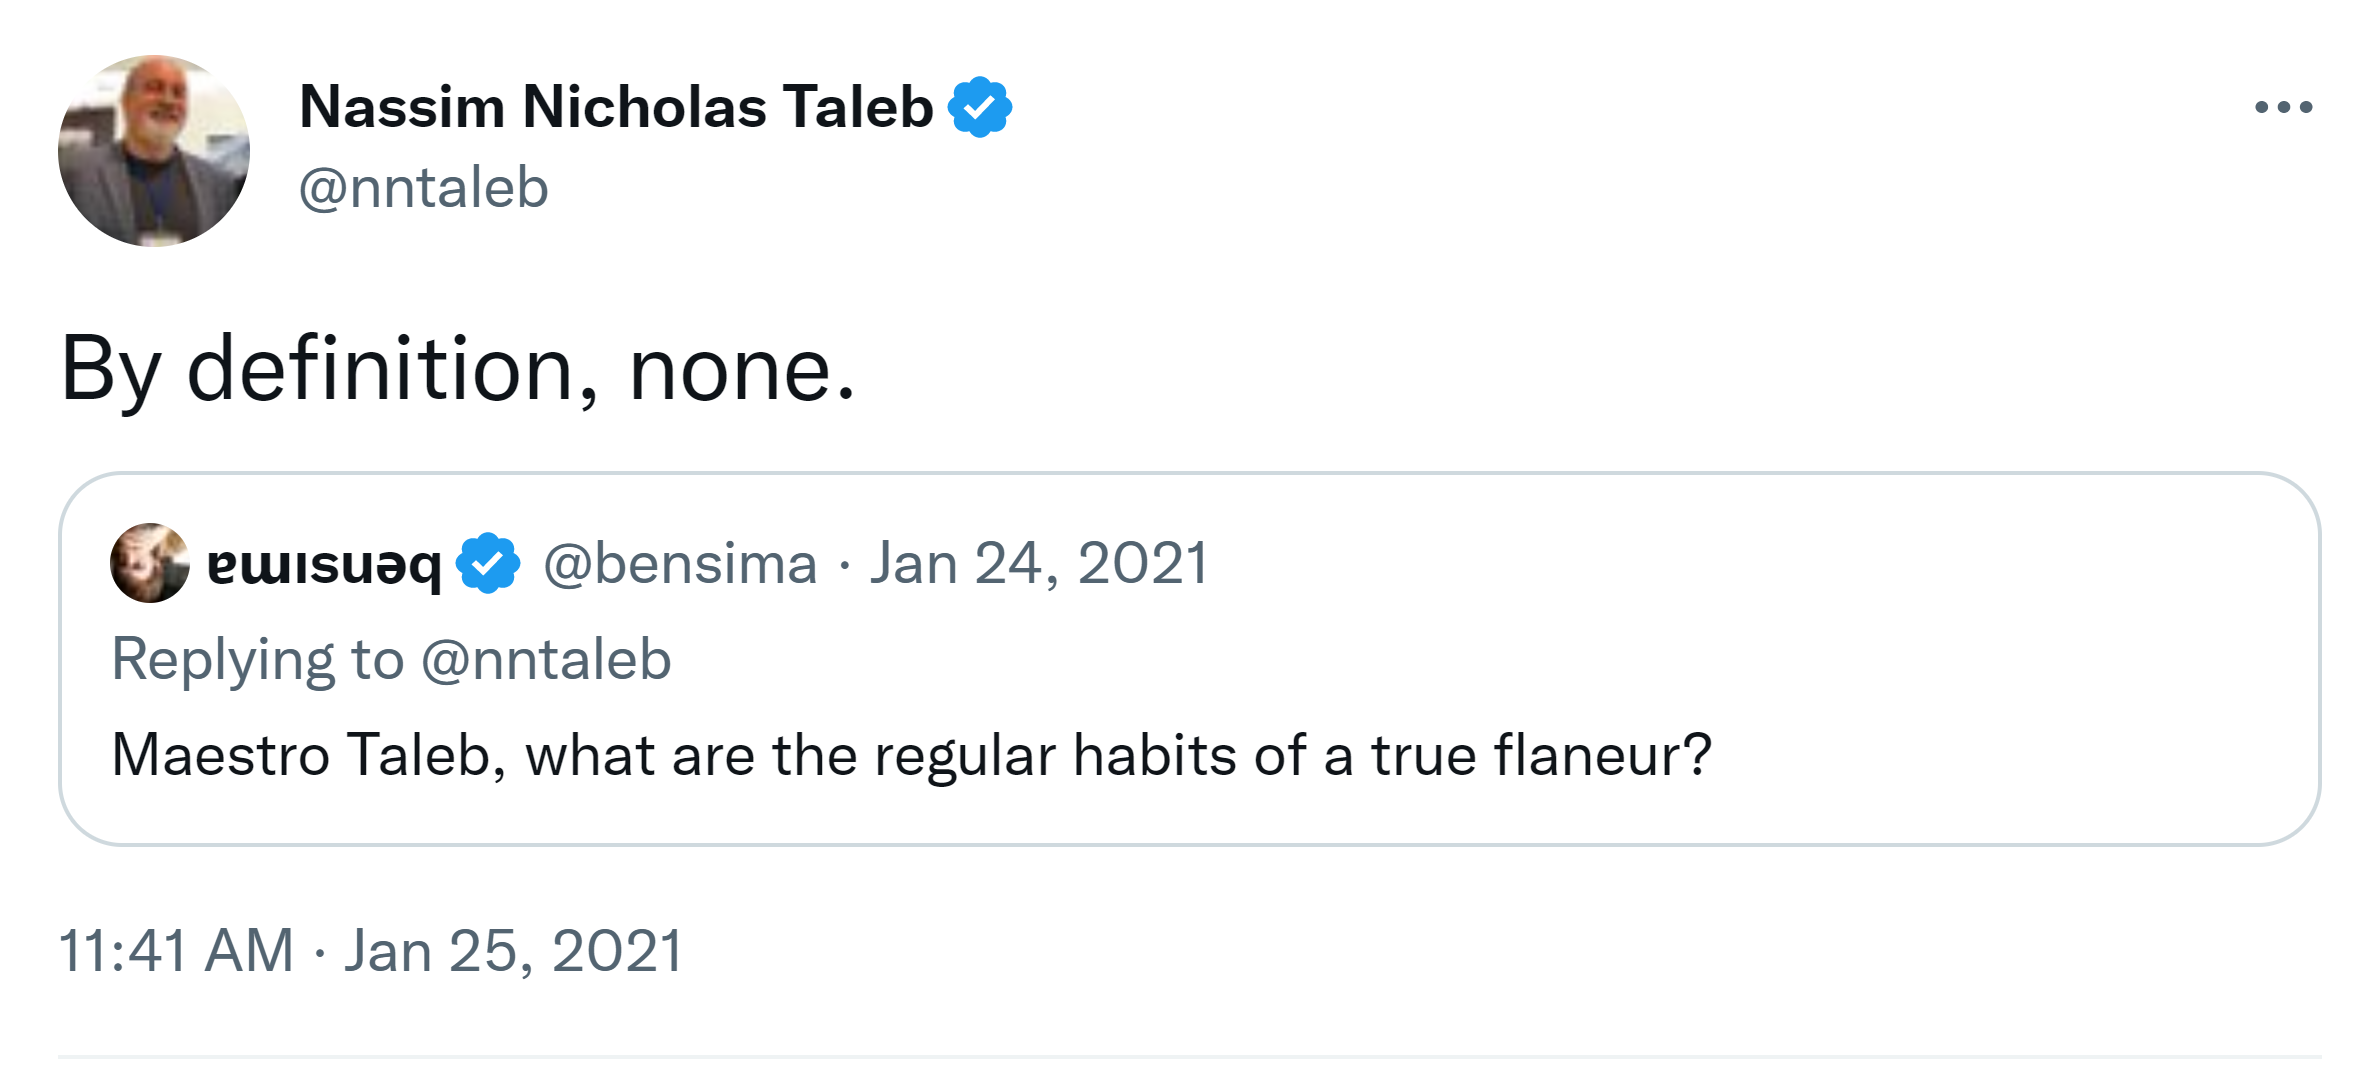Click the main tweet text 'By definition, none.'
The height and width of the screenshot is (1092, 2377).
(x=457, y=370)
